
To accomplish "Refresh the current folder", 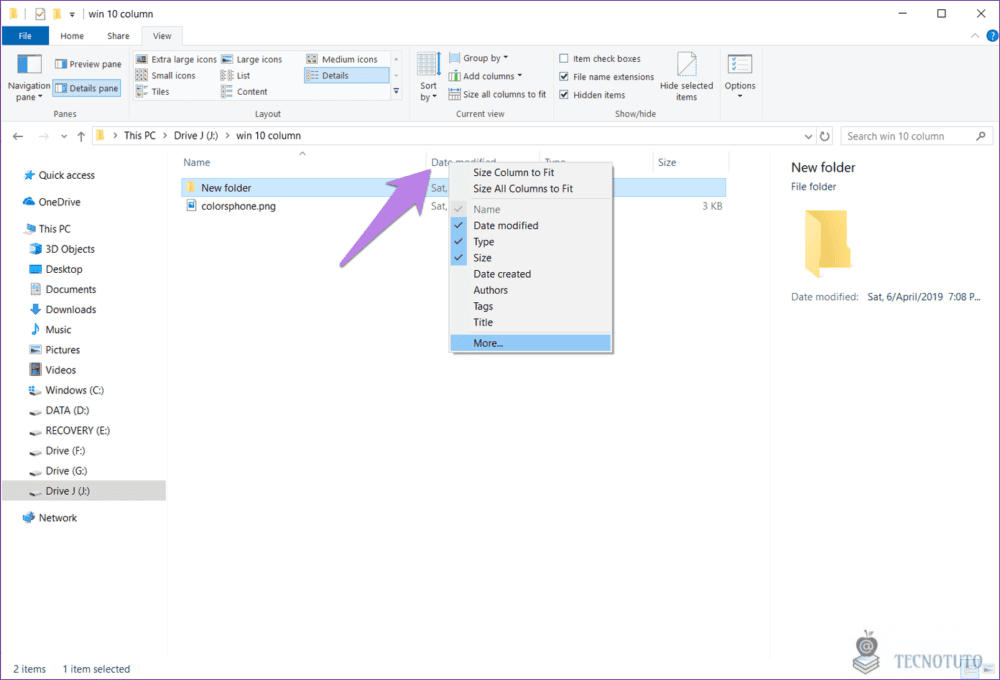I will (825, 136).
